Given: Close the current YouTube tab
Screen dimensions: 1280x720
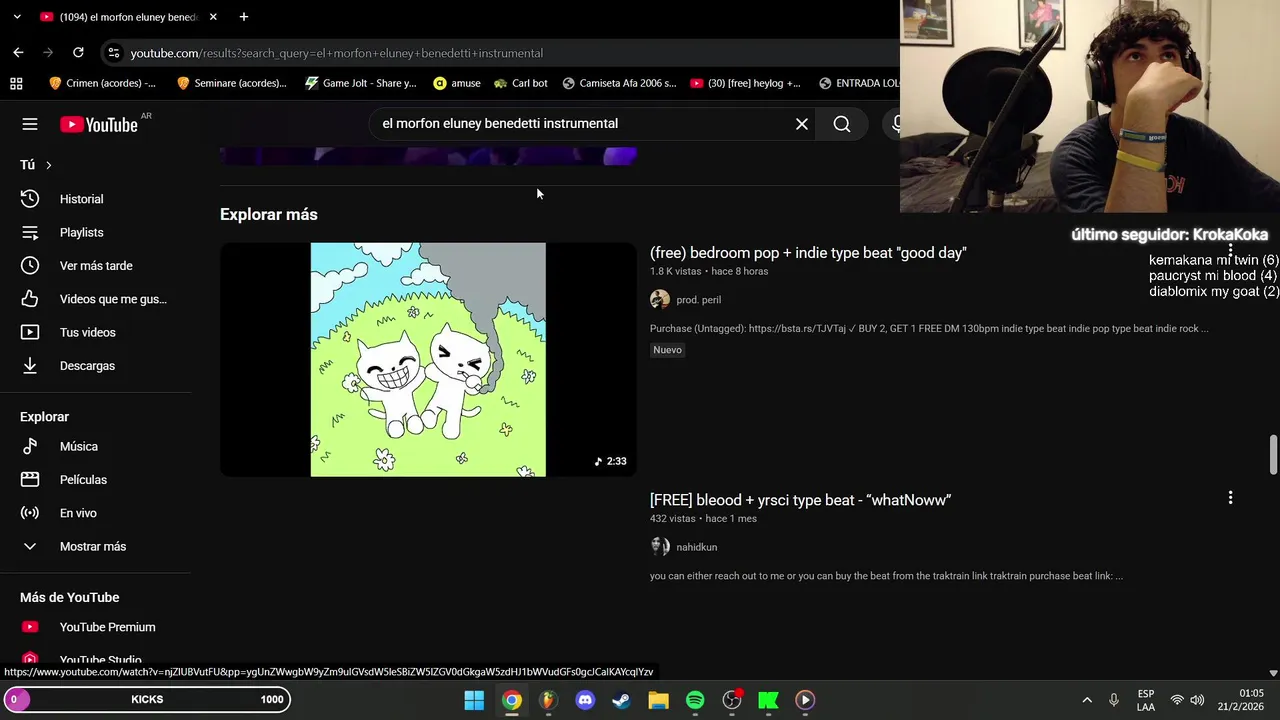Looking at the screenshot, I should [x=213, y=17].
